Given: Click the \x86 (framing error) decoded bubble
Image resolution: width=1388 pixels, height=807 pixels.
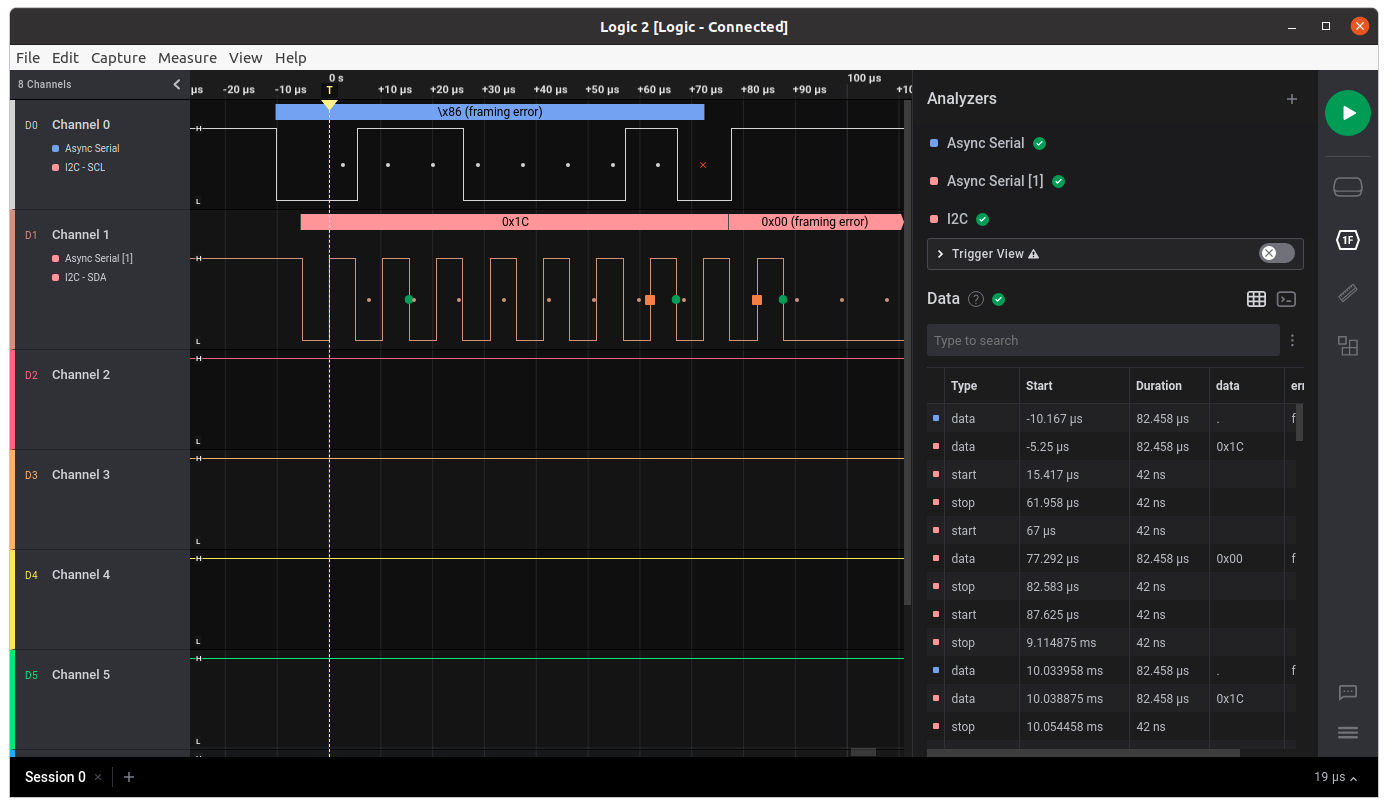Looking at the screenshot, I should pyautogui.click(x=490, y=112).
